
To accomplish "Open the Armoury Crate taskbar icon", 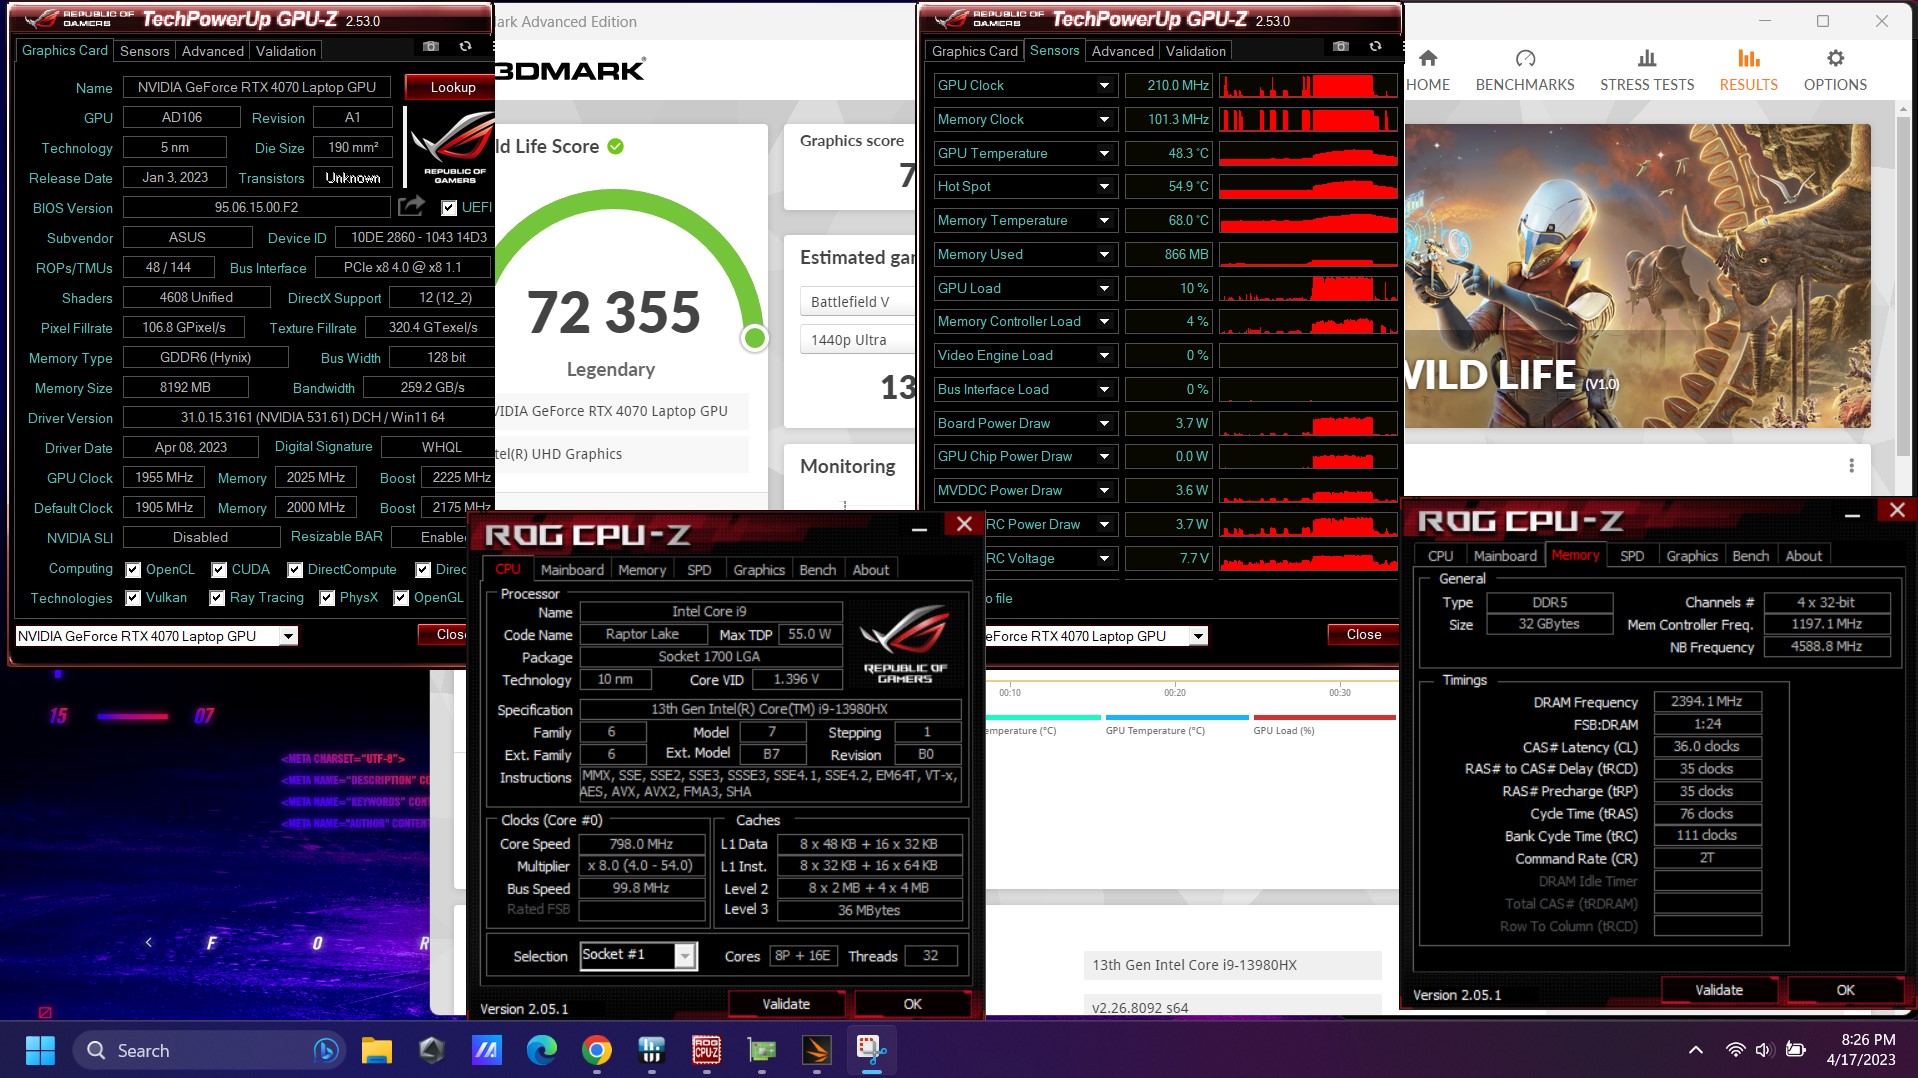I will (x=432, y=1050).
